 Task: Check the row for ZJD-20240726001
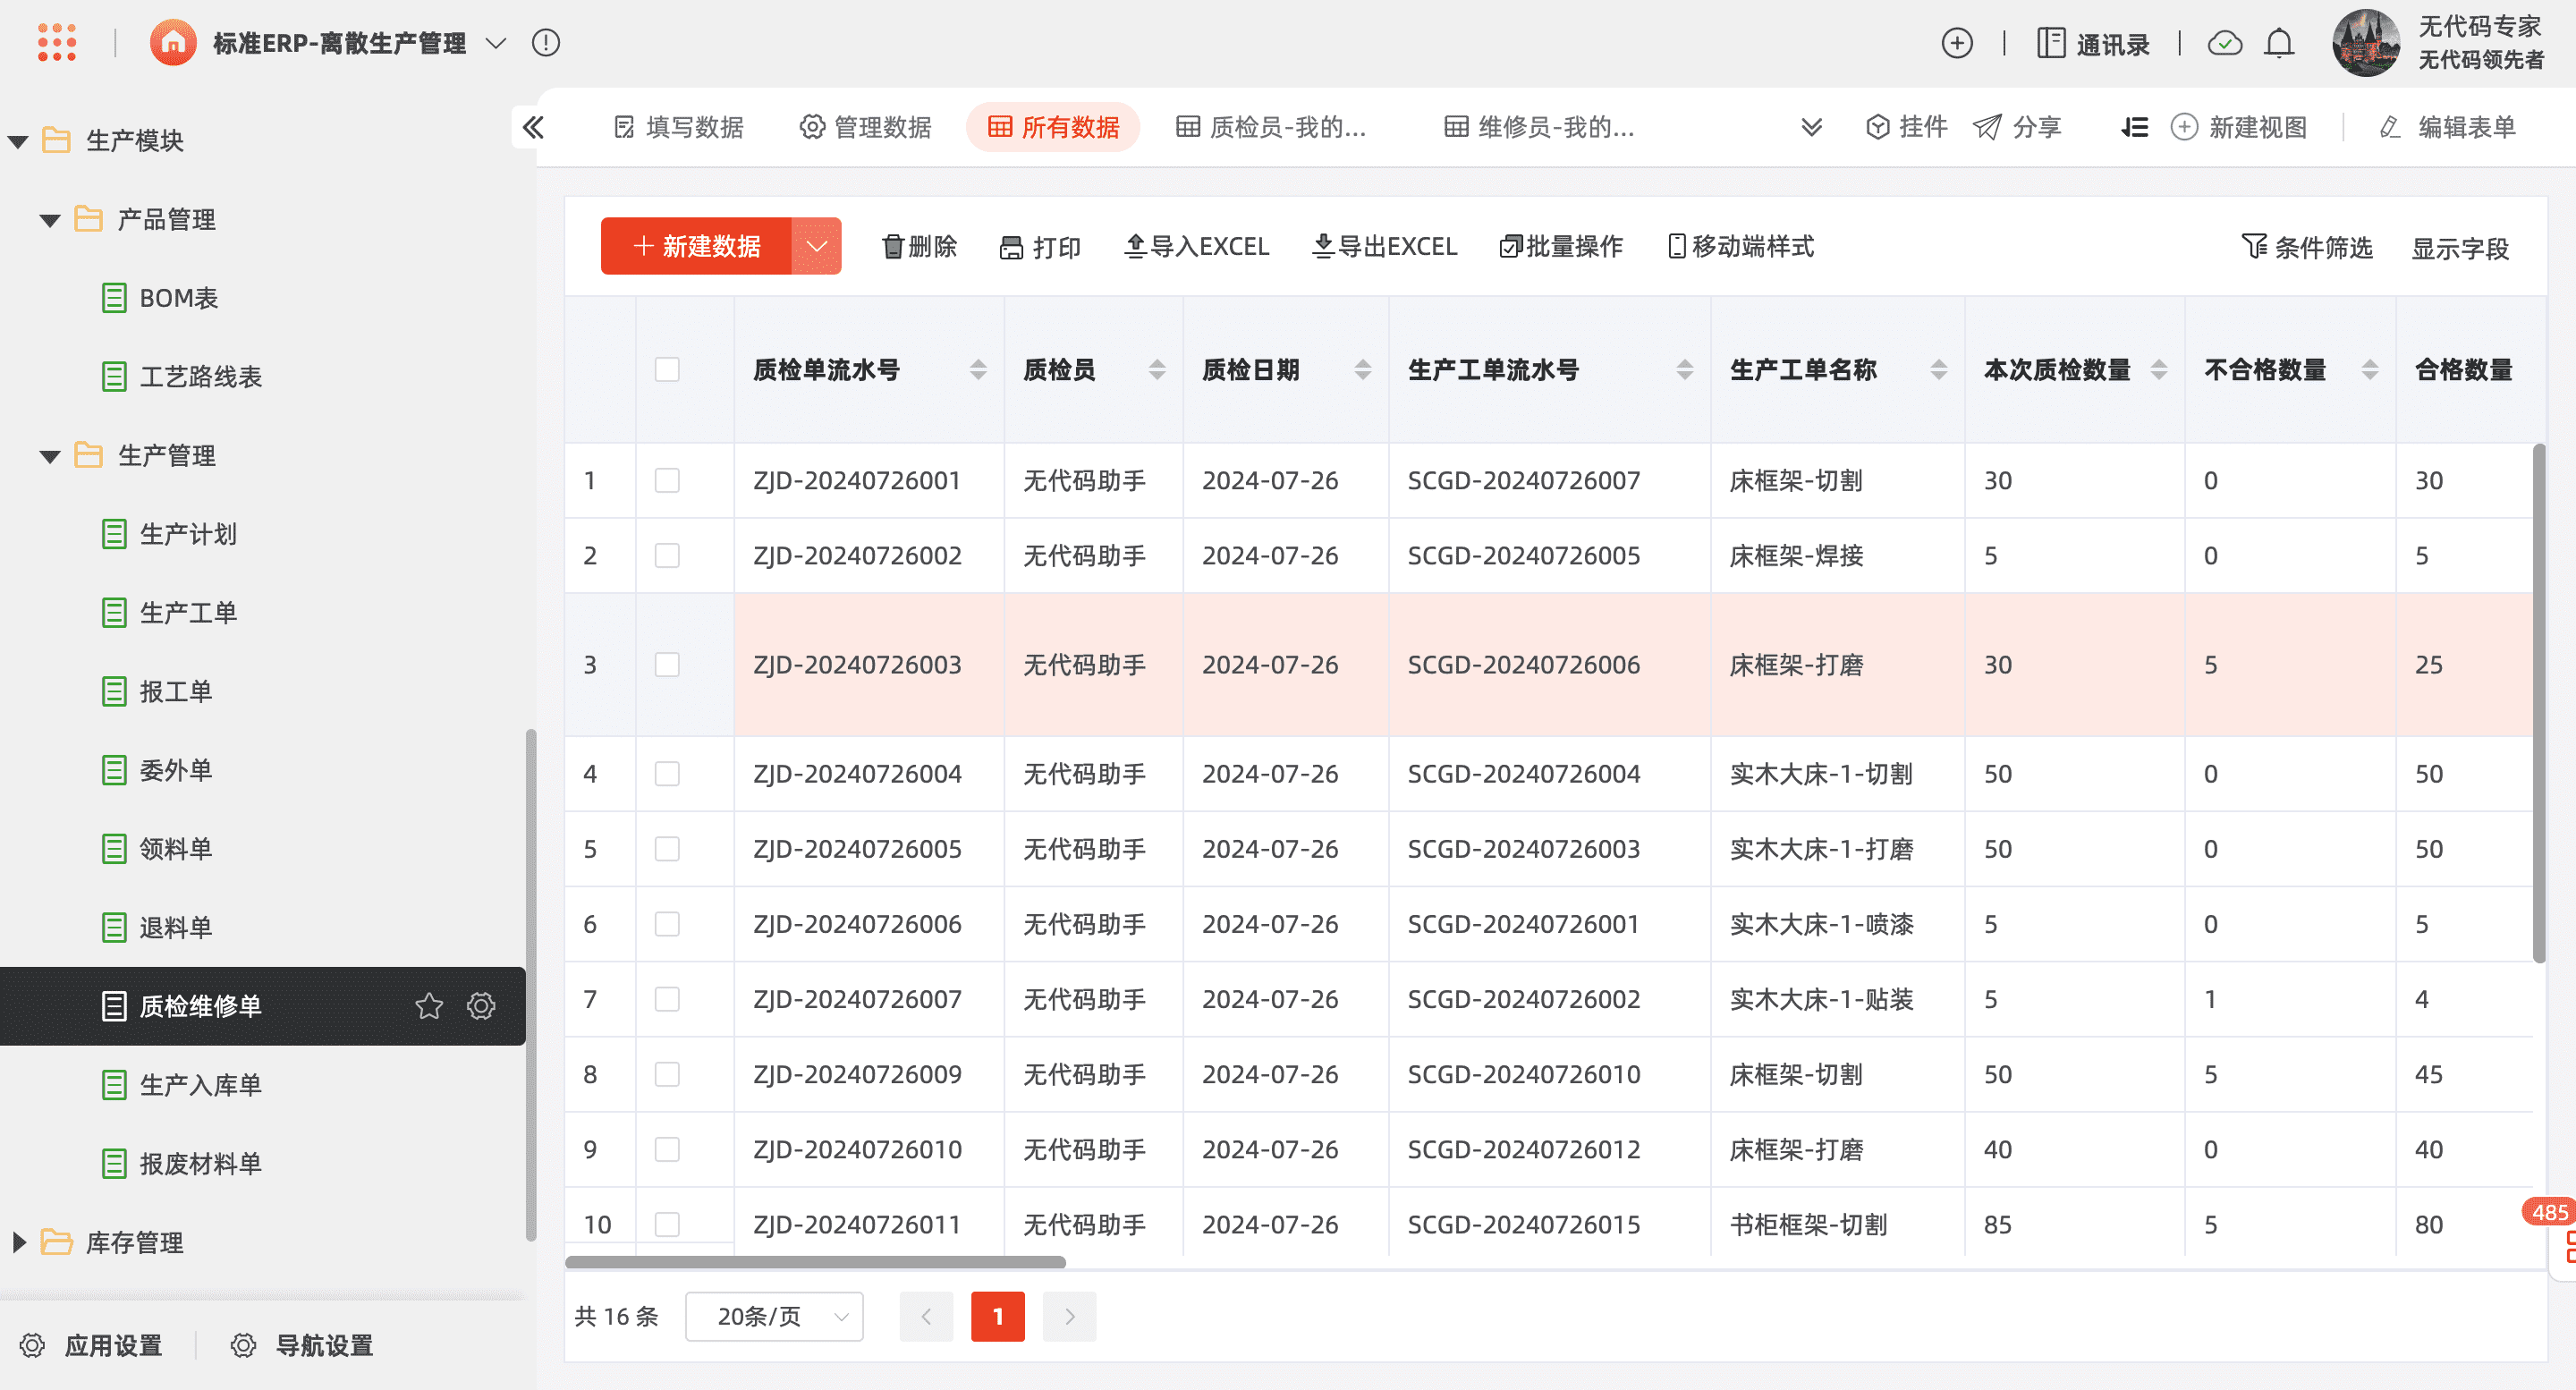click(667, 481)
